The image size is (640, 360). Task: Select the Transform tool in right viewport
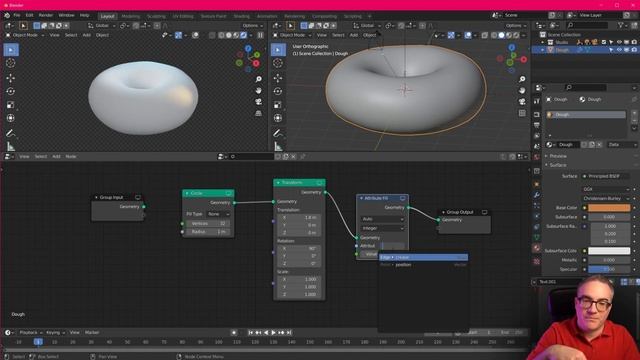point(278,118)
